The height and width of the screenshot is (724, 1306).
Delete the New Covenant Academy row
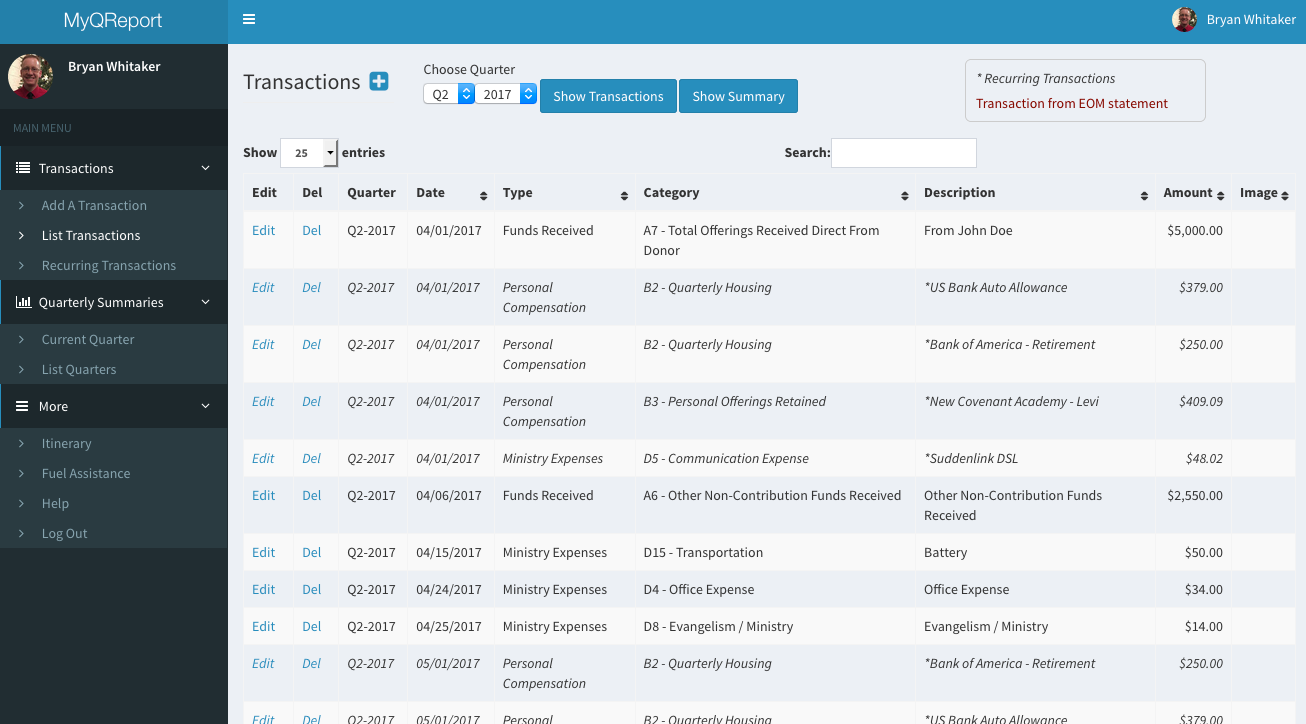tap(312, 401)
